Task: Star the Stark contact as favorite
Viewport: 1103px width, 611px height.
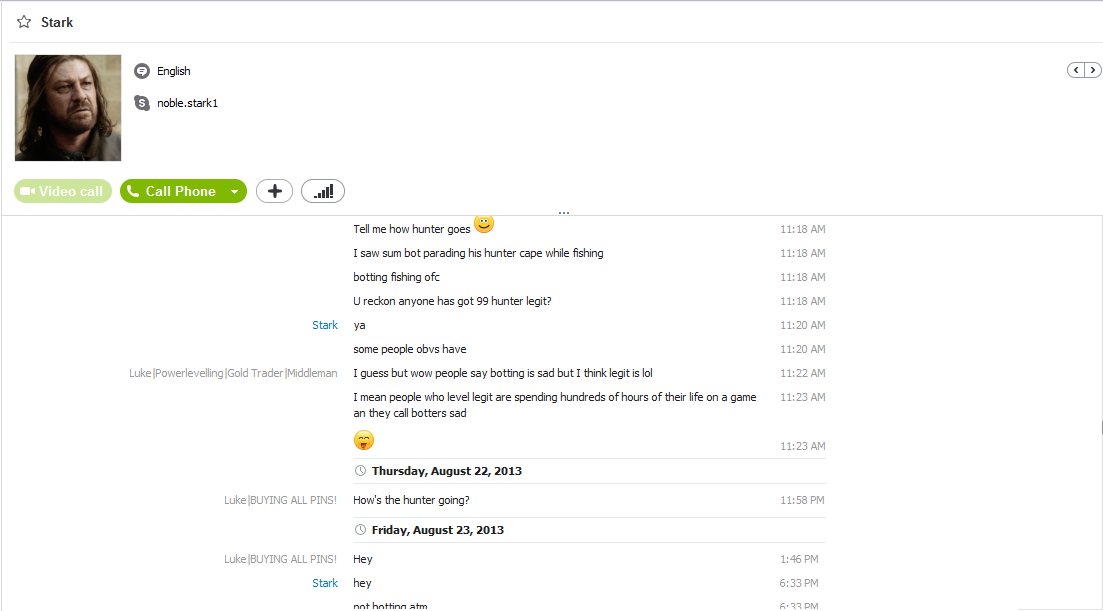Action: tap(24, 22)
